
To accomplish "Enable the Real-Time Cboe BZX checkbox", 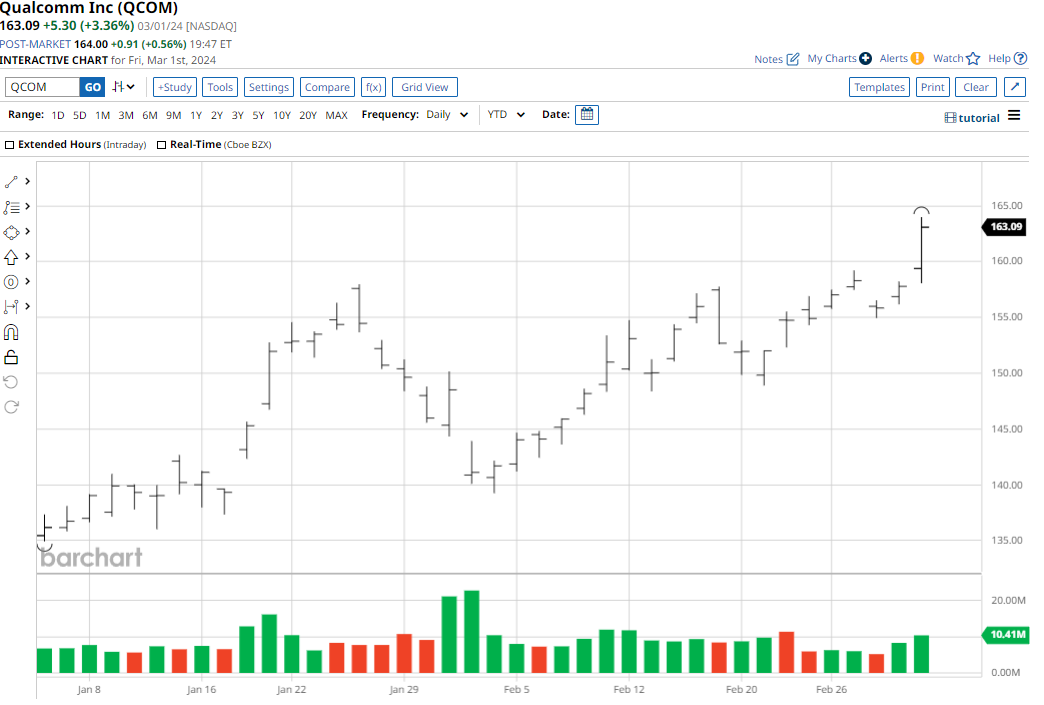I will [x=162, y=145].
